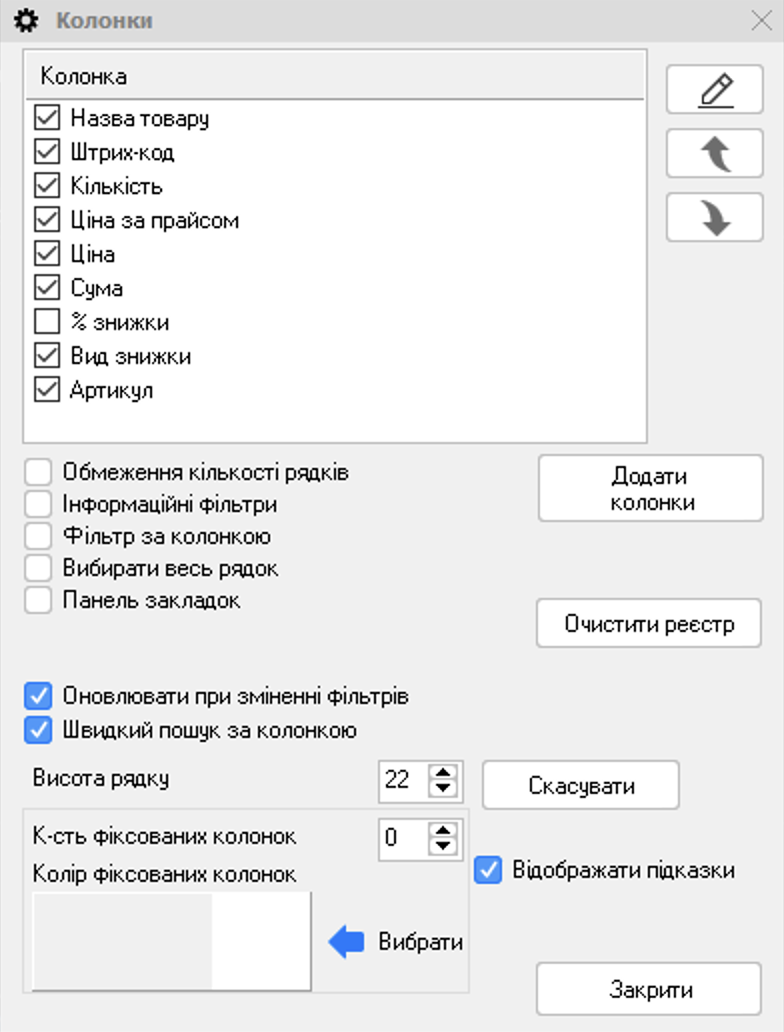Increase row height with up stepper arrow
Image resolution: width=784 pixels, height=1032 pixels.
[443, 773]
